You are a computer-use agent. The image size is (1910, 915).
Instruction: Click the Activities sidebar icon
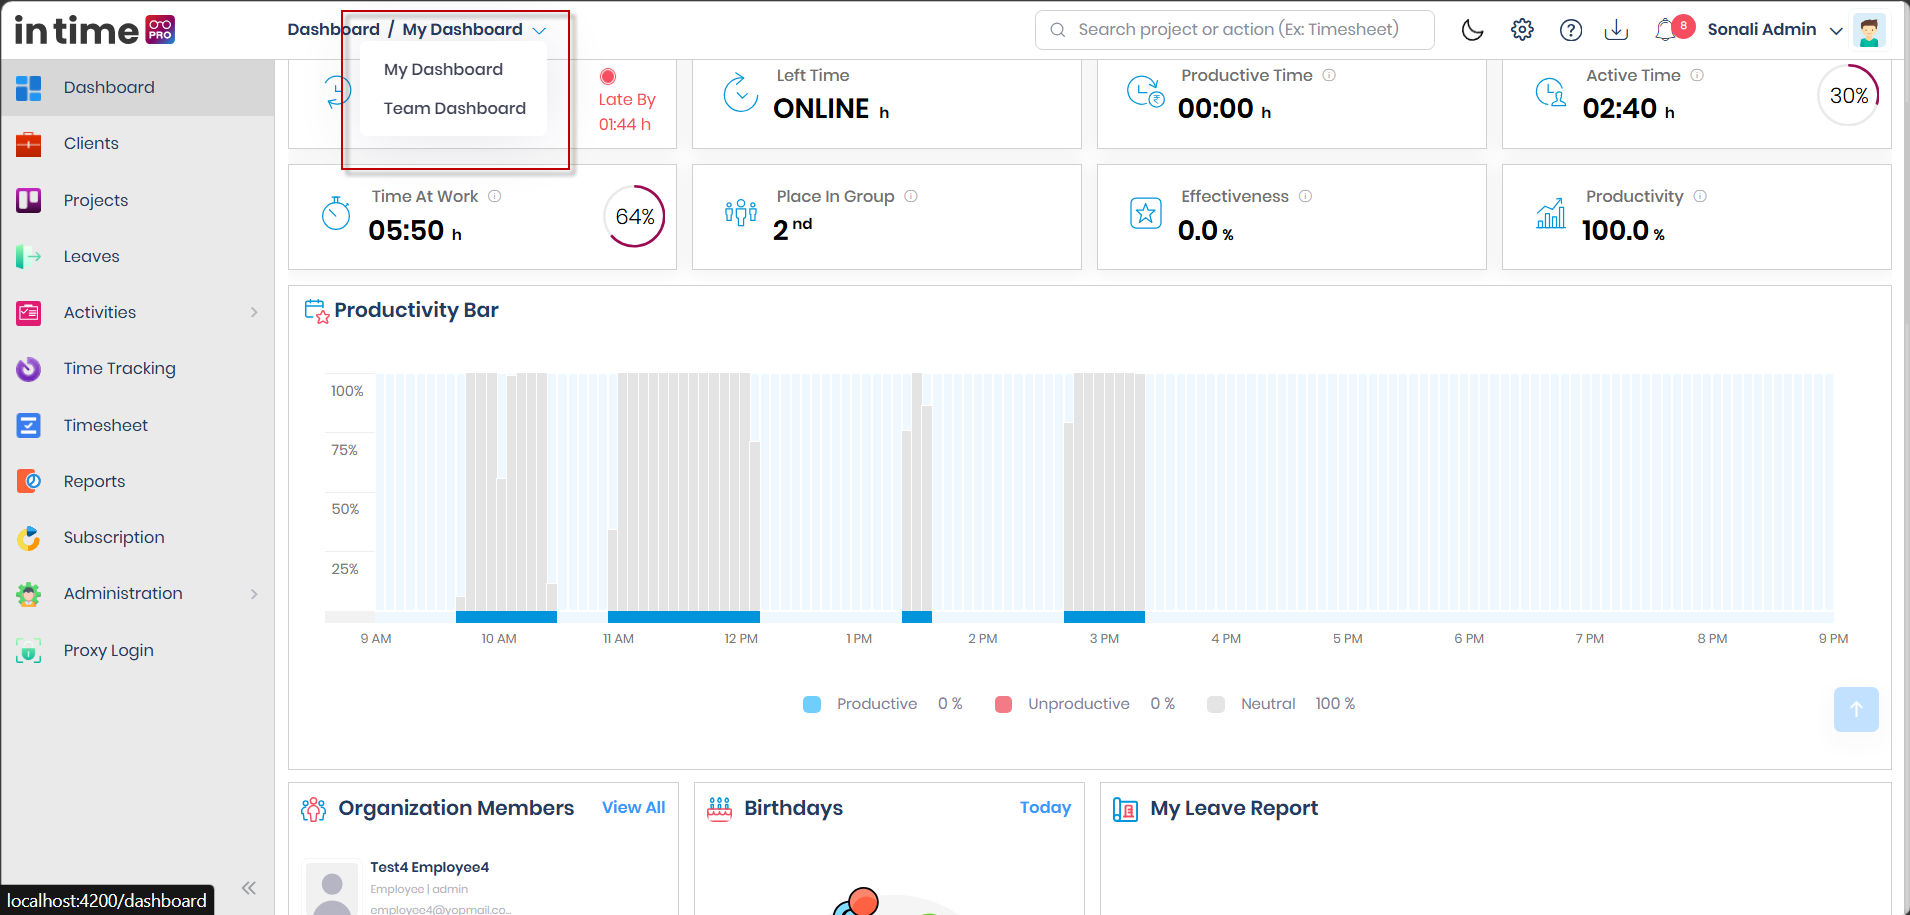pos(29,313)
